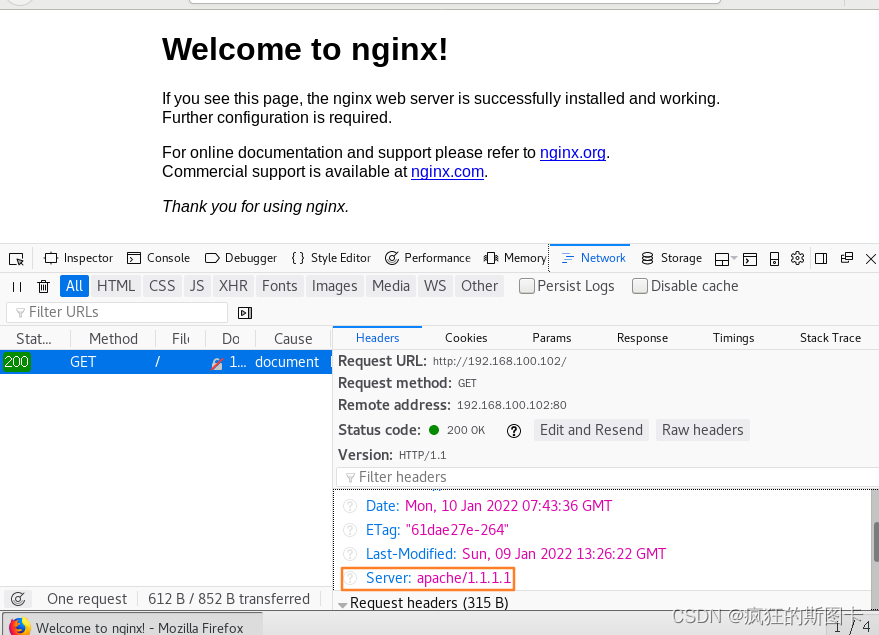
Task: Open Response details tab
Action: click(x=642, y=338)
